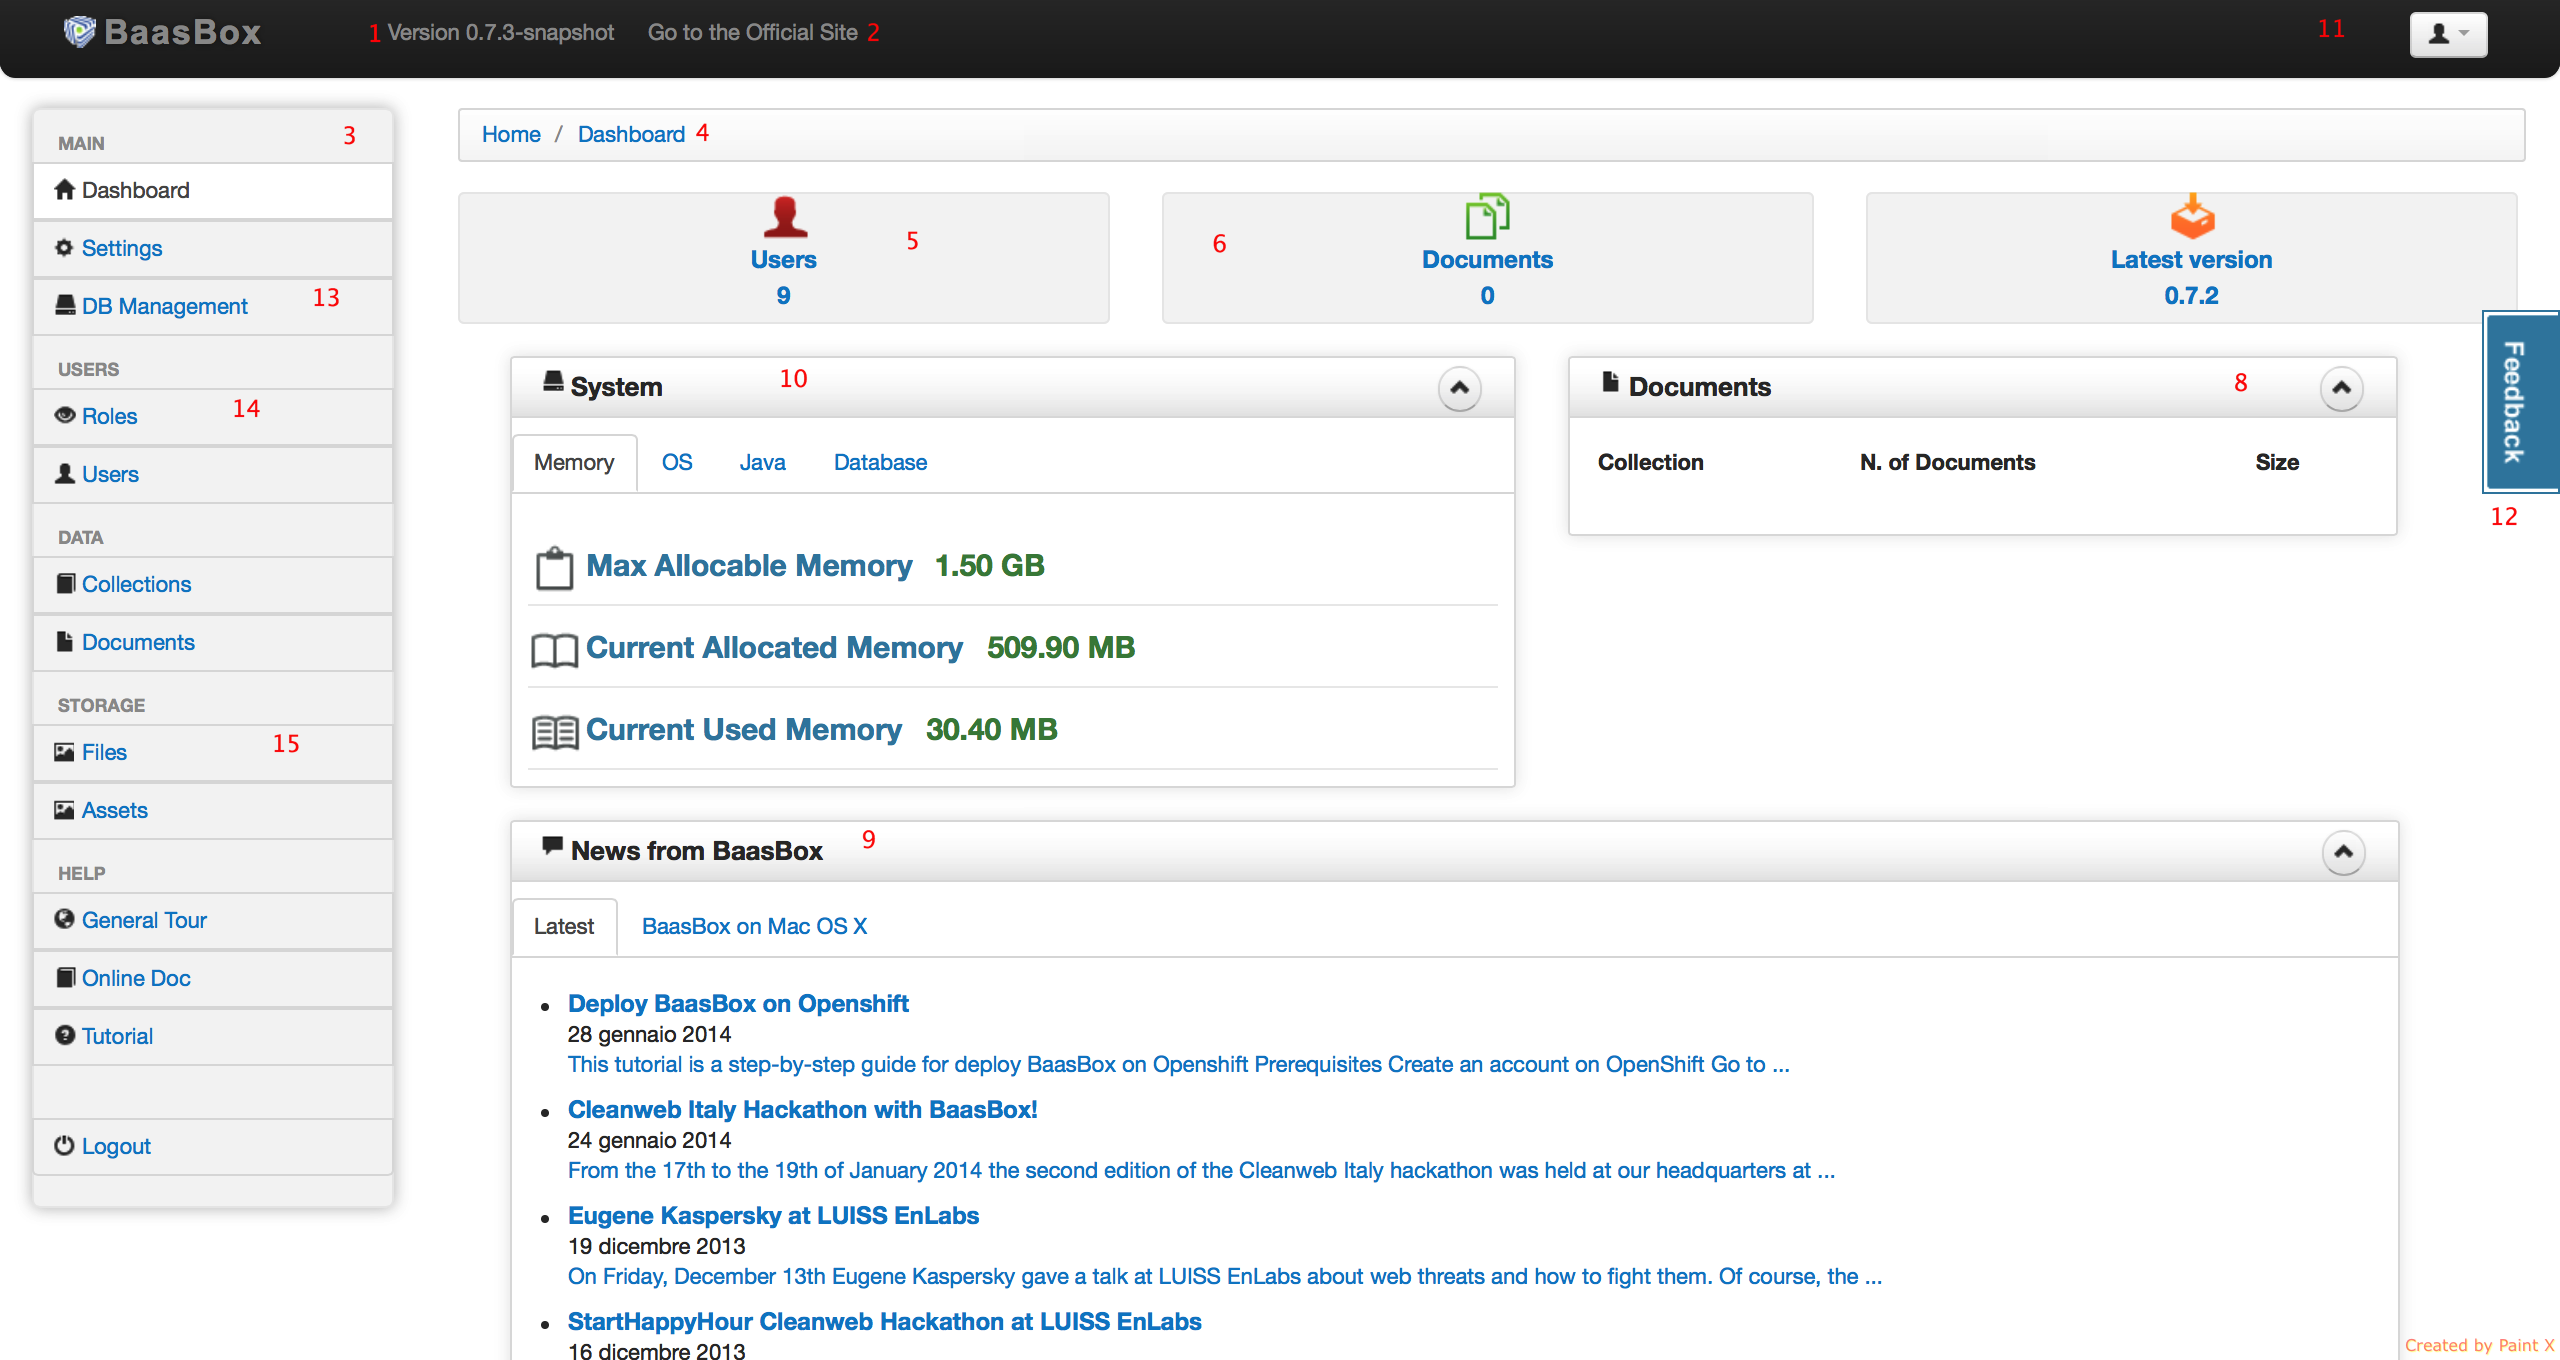Click the Current Used Memory open book icon
This screenshot has width=2560, height=1360.
pyautogui.click(x=555, y=732)
